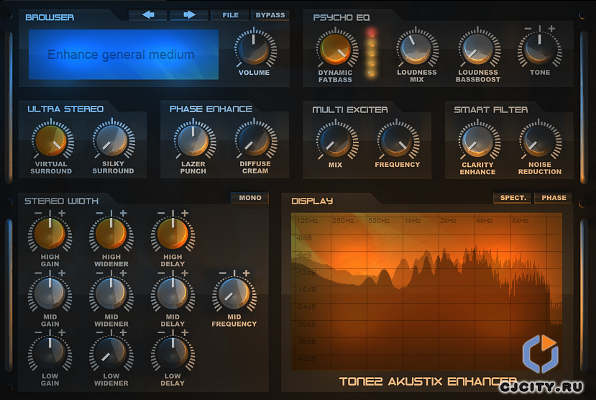Viewport: 596px width, 400px height.
Task: Click the Multi Exciter Mix knob
Action: tap(335, 141)
